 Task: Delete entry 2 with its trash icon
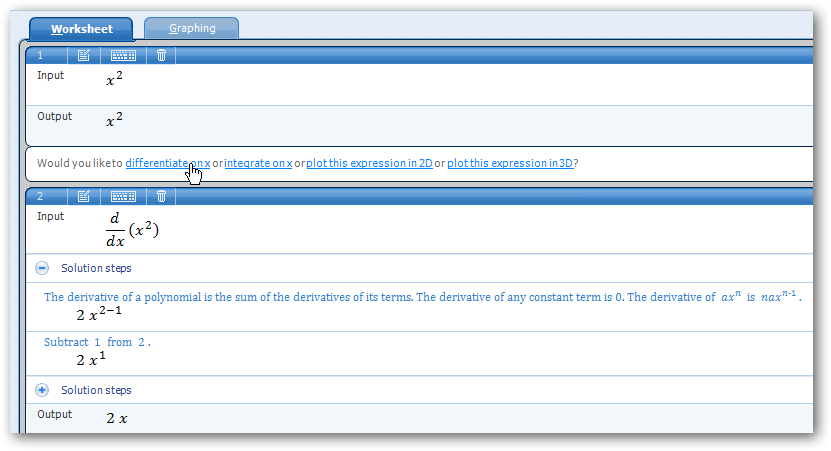tap(162, 196)
